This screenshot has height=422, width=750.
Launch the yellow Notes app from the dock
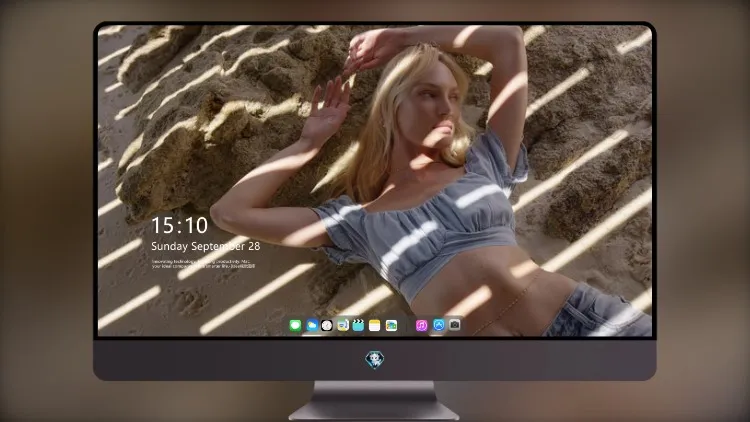[x=375, y=325]
